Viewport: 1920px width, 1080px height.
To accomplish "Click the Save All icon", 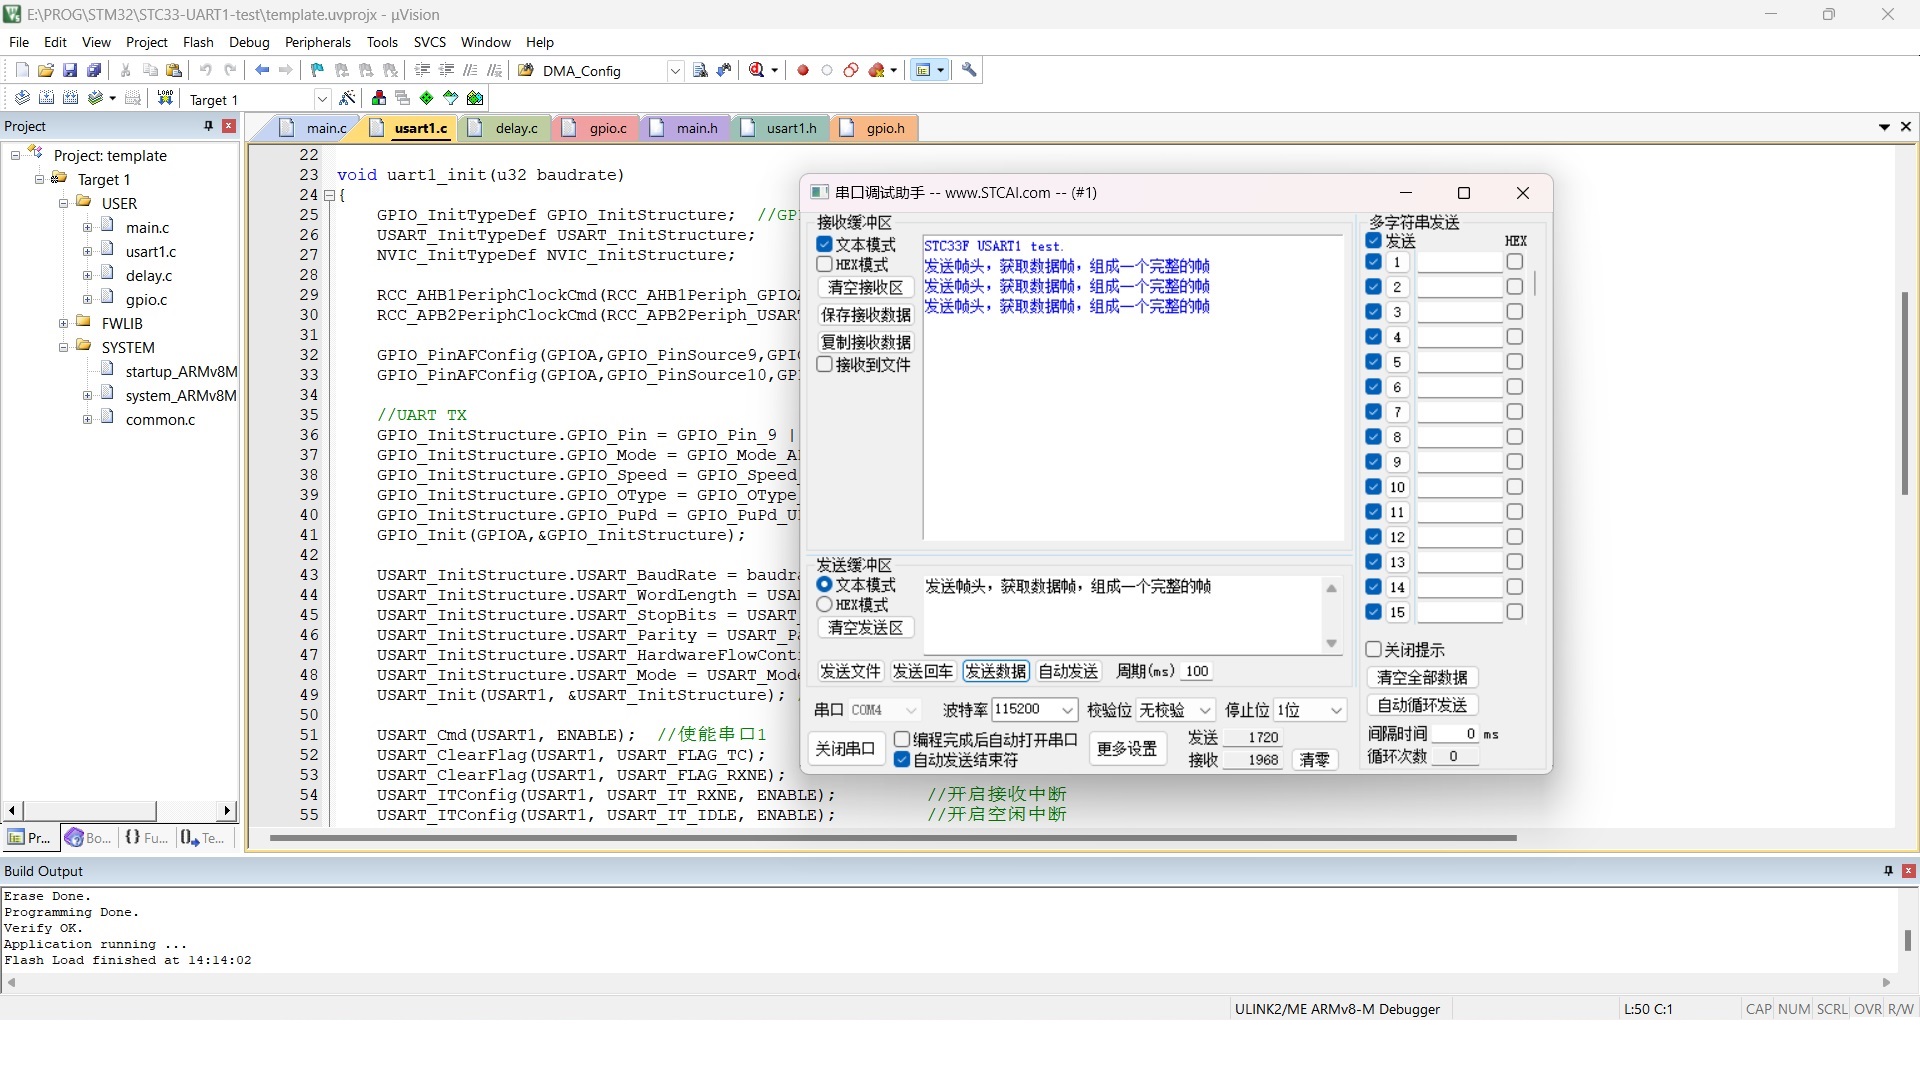I will coord(94,70).
